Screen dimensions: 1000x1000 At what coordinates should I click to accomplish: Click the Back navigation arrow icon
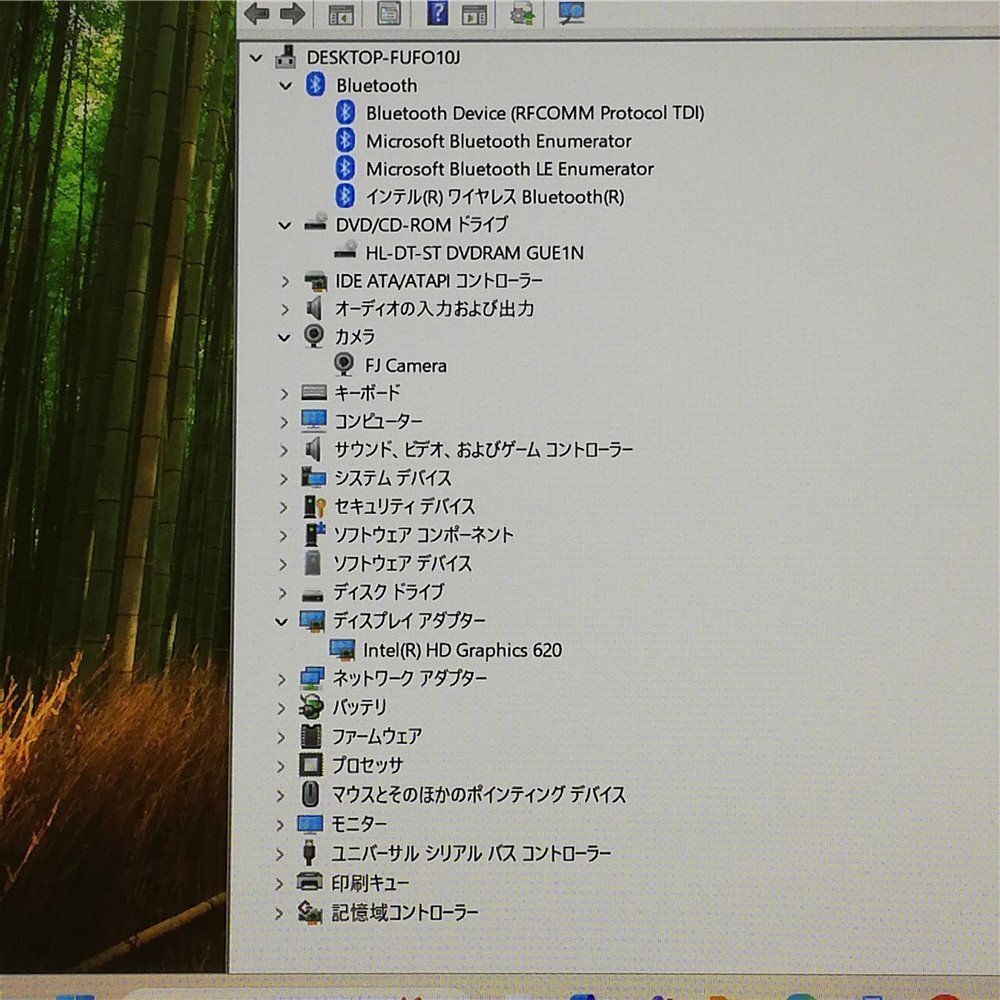click(258, 13)
